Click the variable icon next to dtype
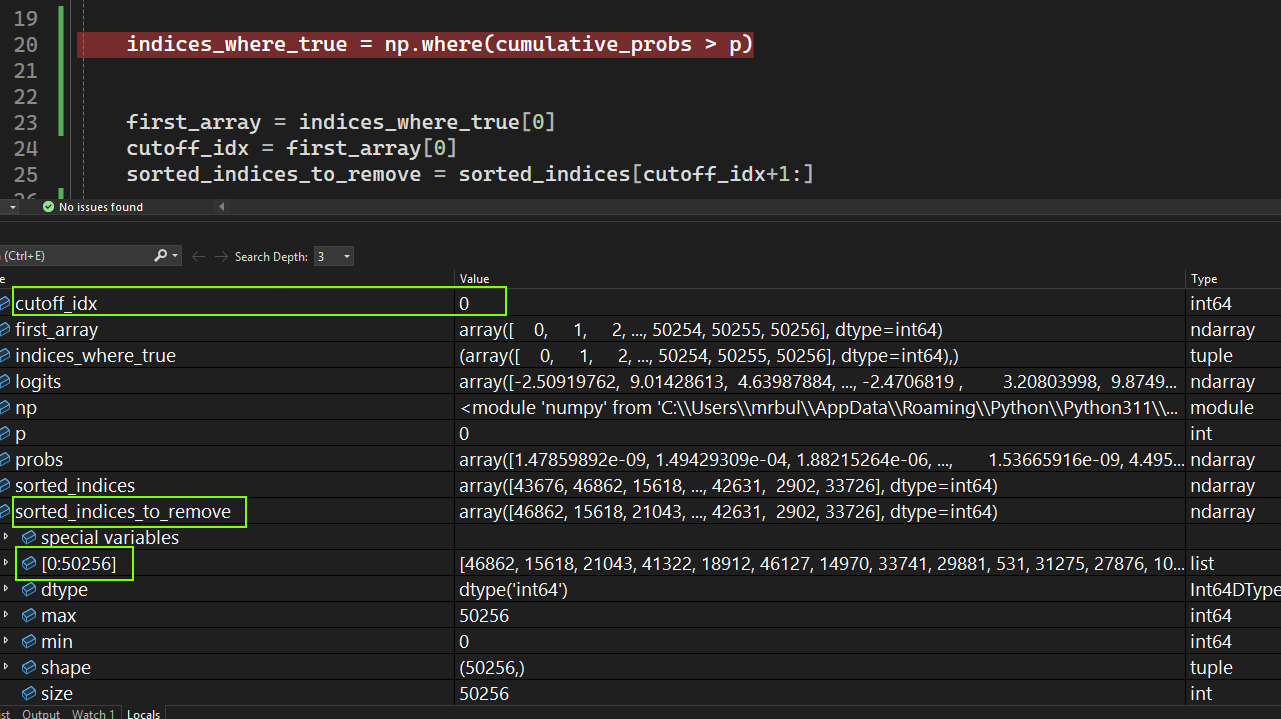This screenshot has width=1281, height=719. [x=28, y=590]
